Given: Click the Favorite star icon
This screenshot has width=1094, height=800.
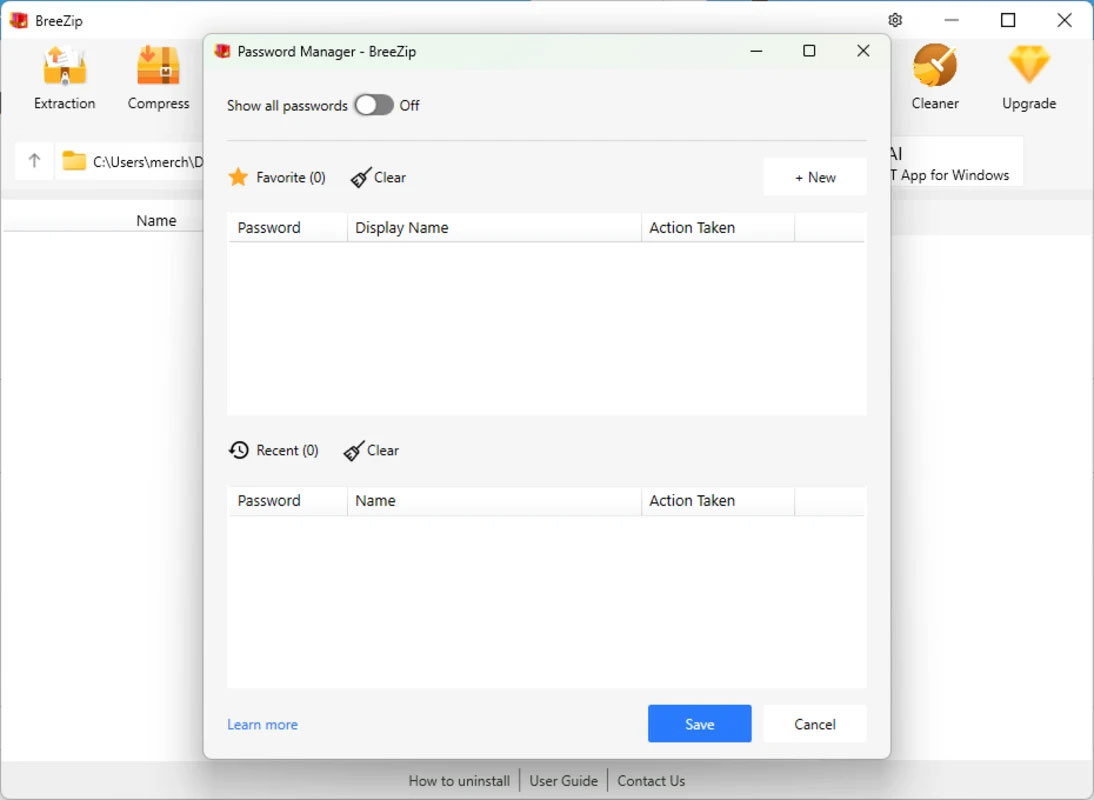Looking at the screenshot, I should (238, 177).
